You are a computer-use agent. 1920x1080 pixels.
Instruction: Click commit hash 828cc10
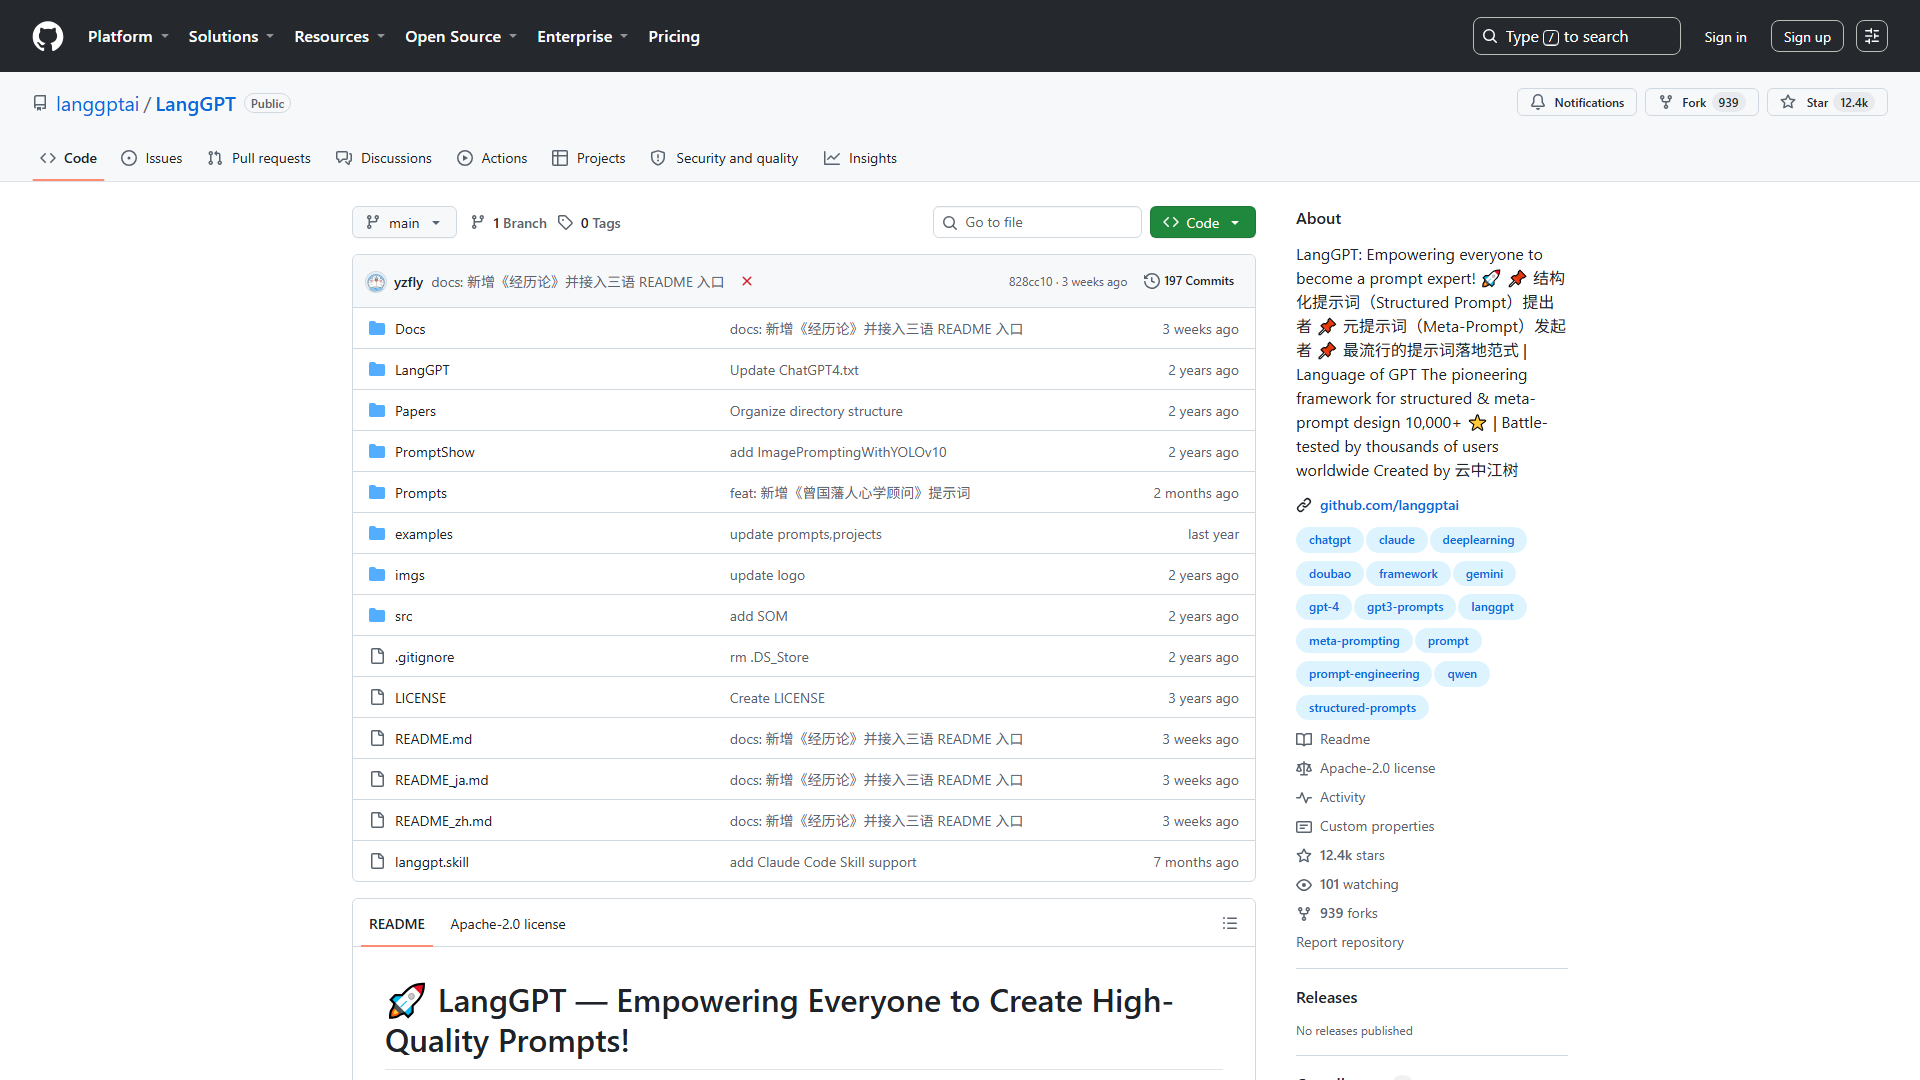click(x=1030, y=282)
